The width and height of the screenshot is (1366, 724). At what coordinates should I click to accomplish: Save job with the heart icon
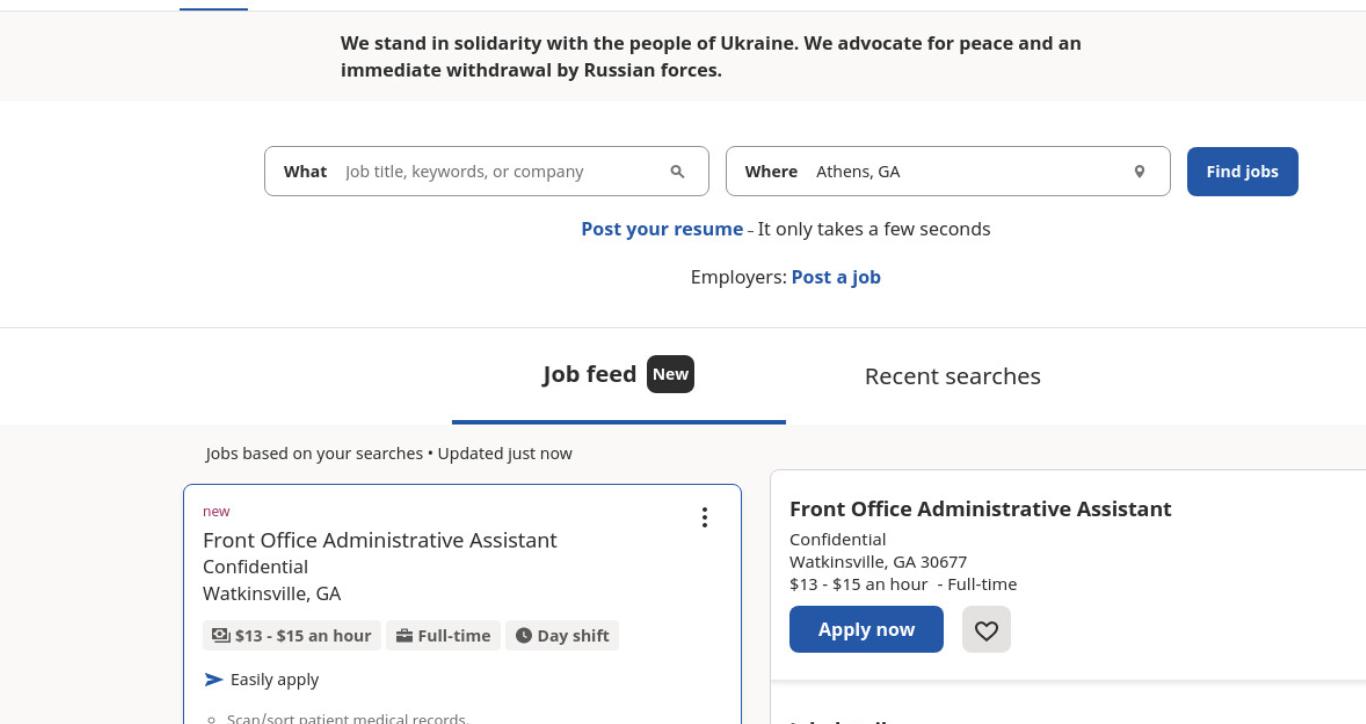[987, 630]
